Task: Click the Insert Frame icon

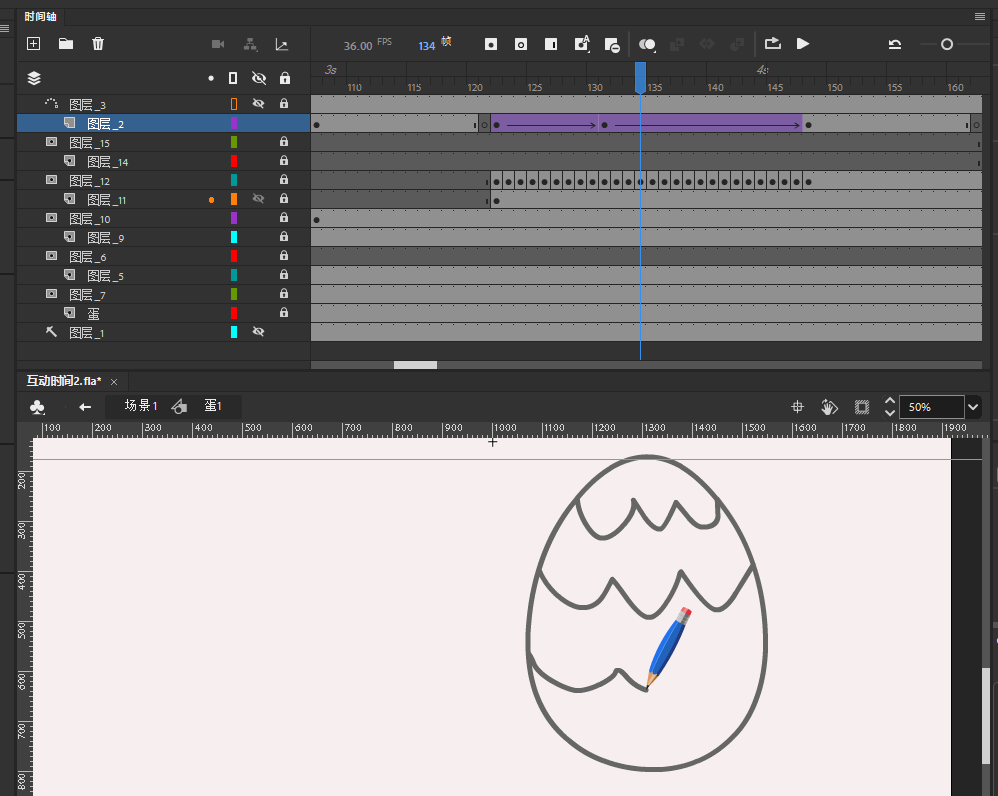Action: (551, 44)
